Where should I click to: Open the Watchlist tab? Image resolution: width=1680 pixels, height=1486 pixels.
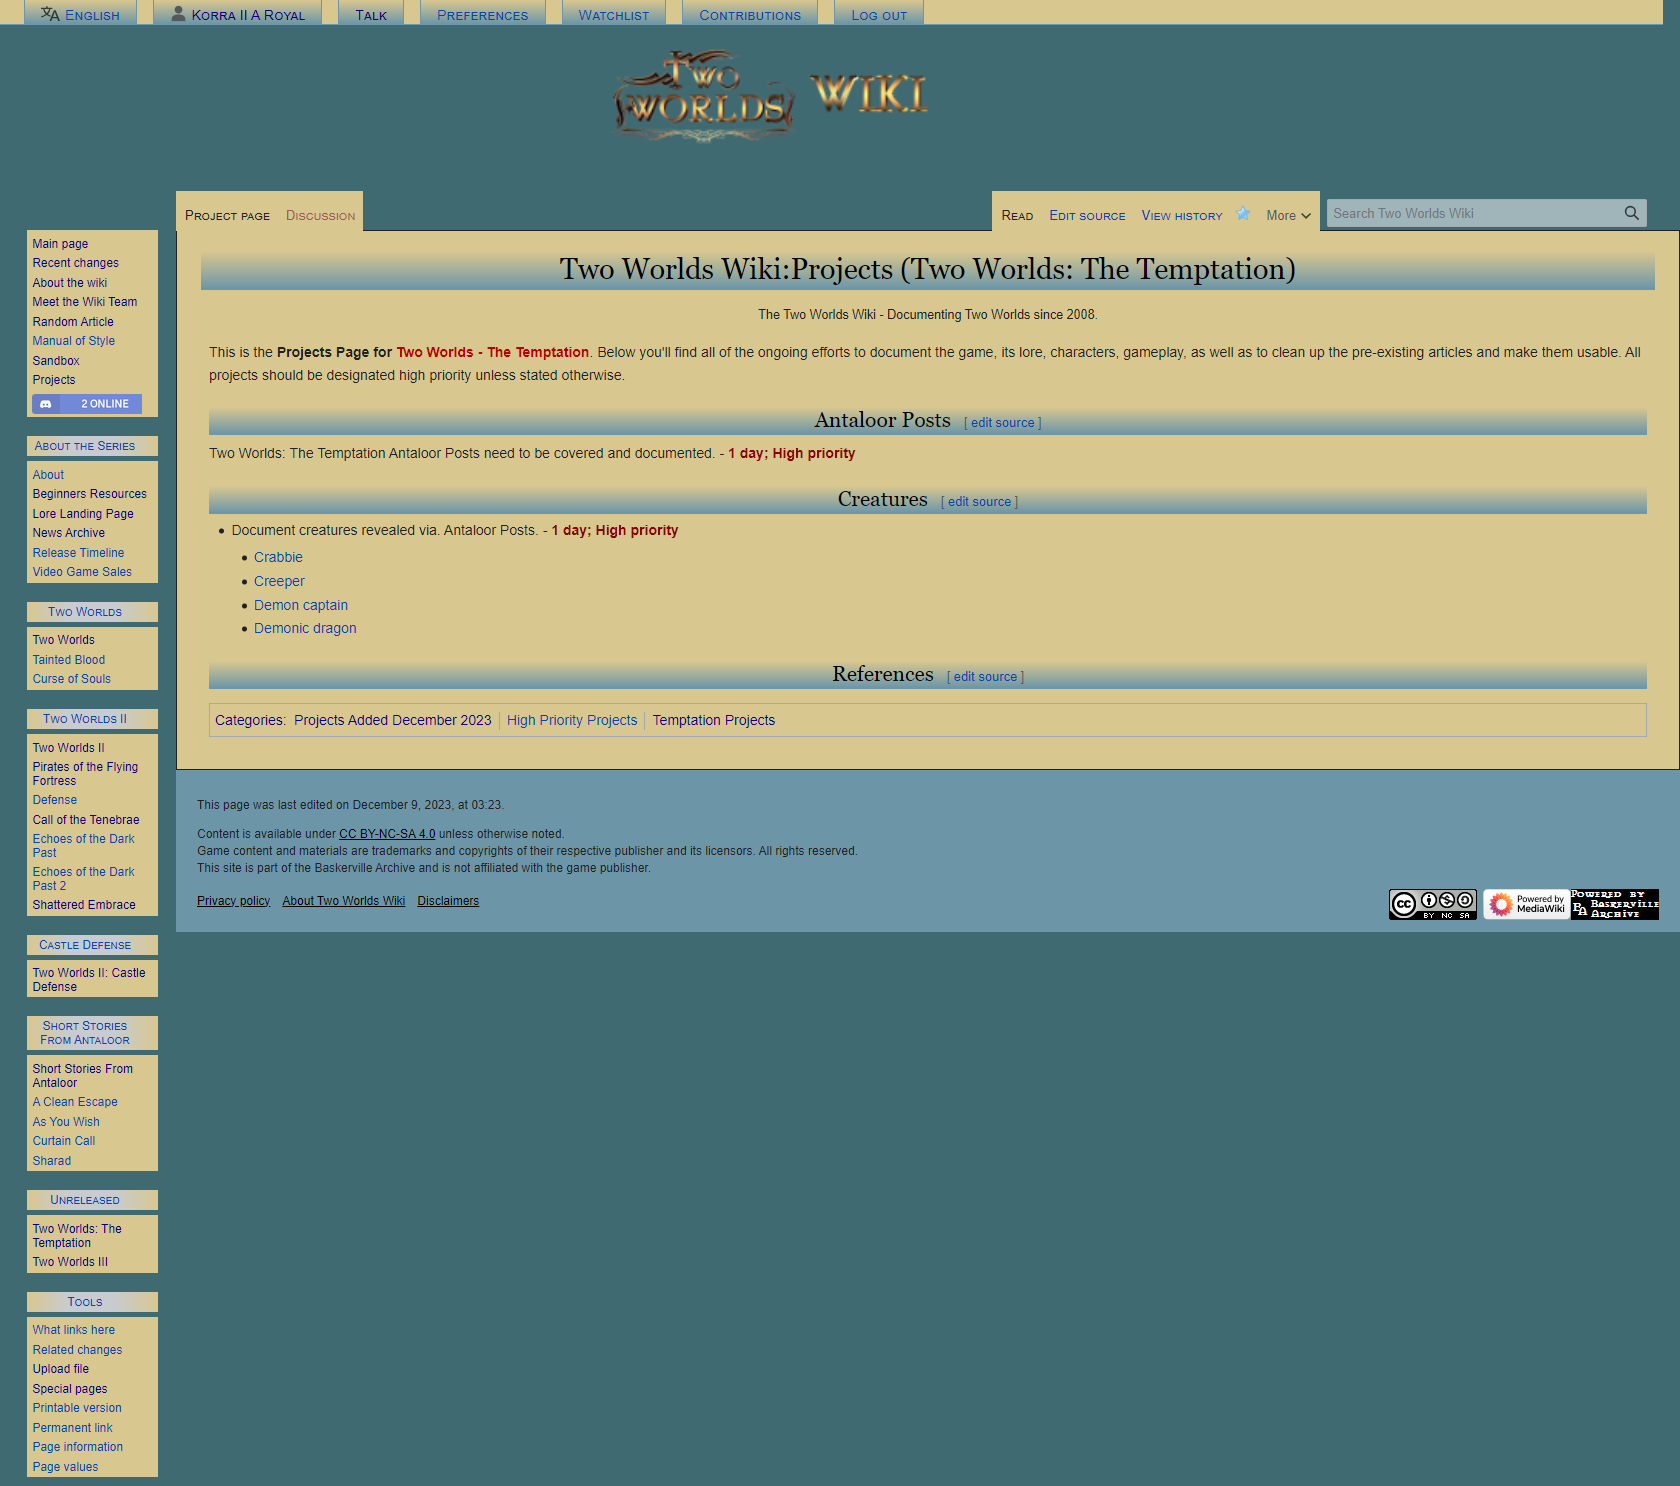click(614, 15)
